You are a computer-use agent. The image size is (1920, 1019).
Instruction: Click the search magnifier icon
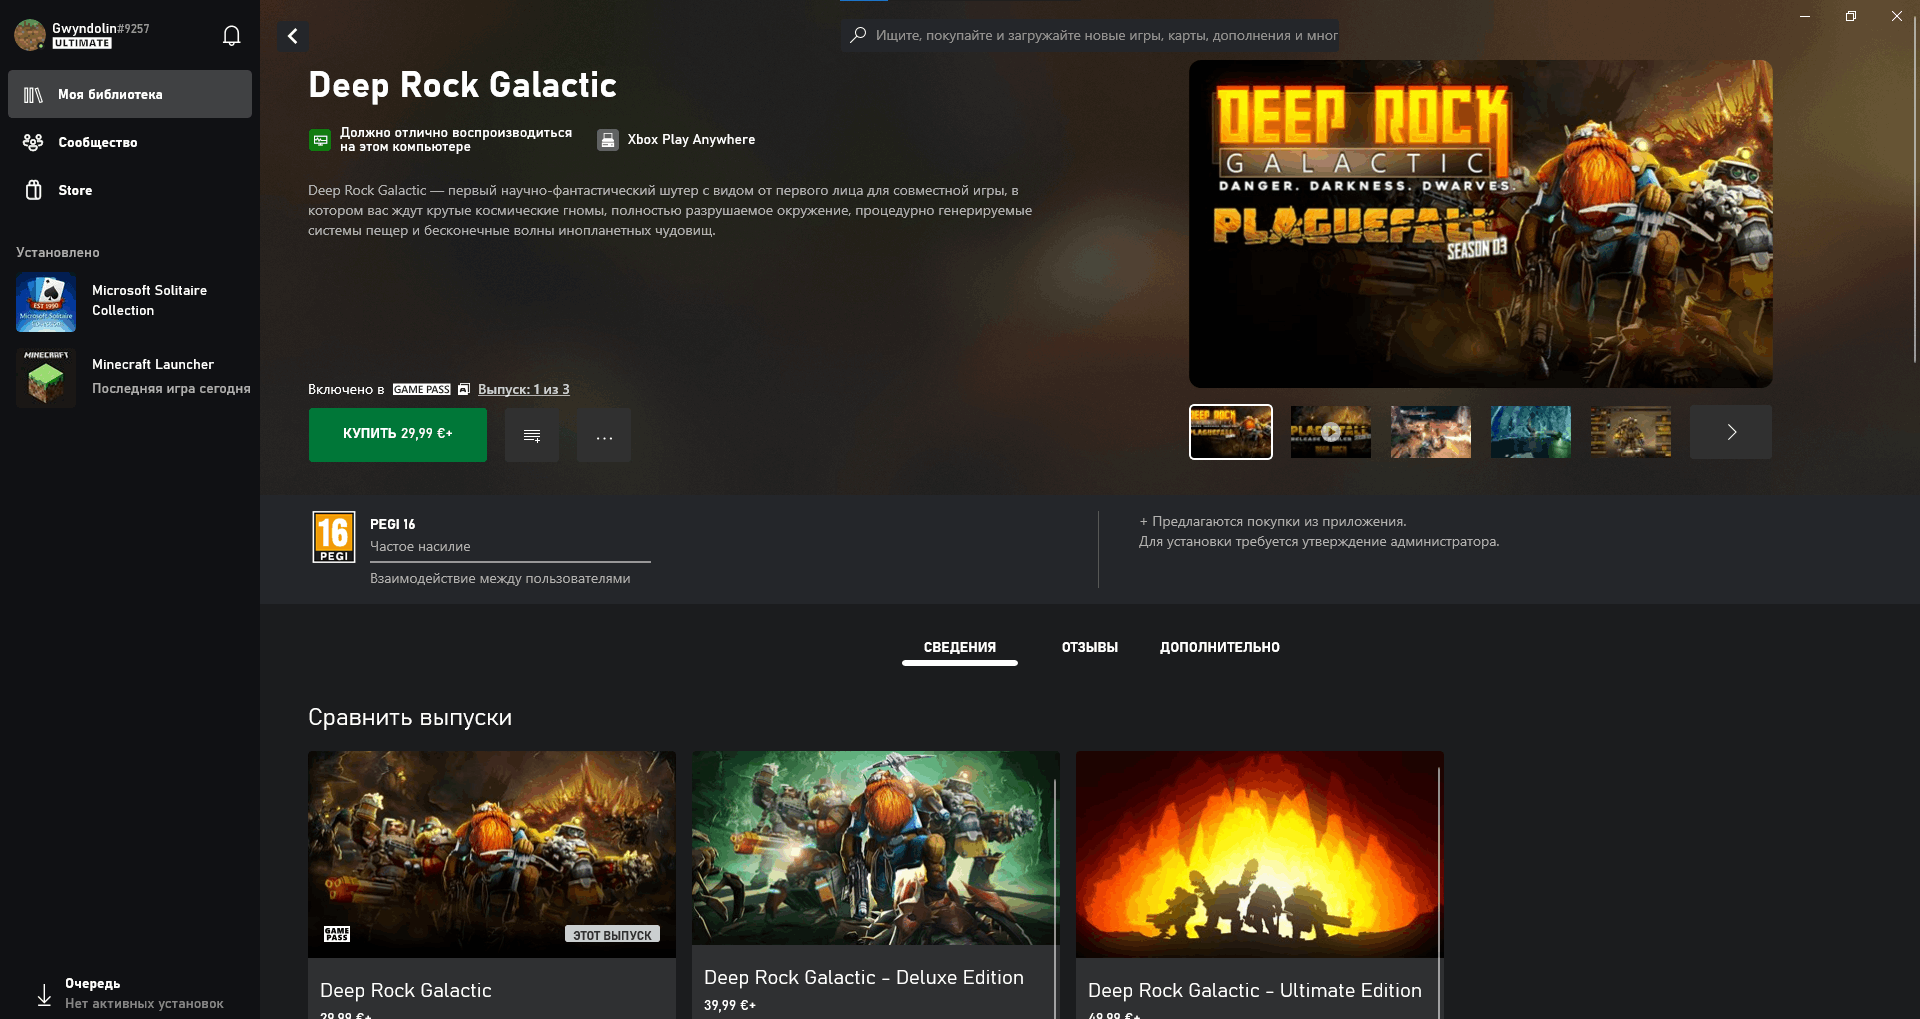[x=858, y=35]
